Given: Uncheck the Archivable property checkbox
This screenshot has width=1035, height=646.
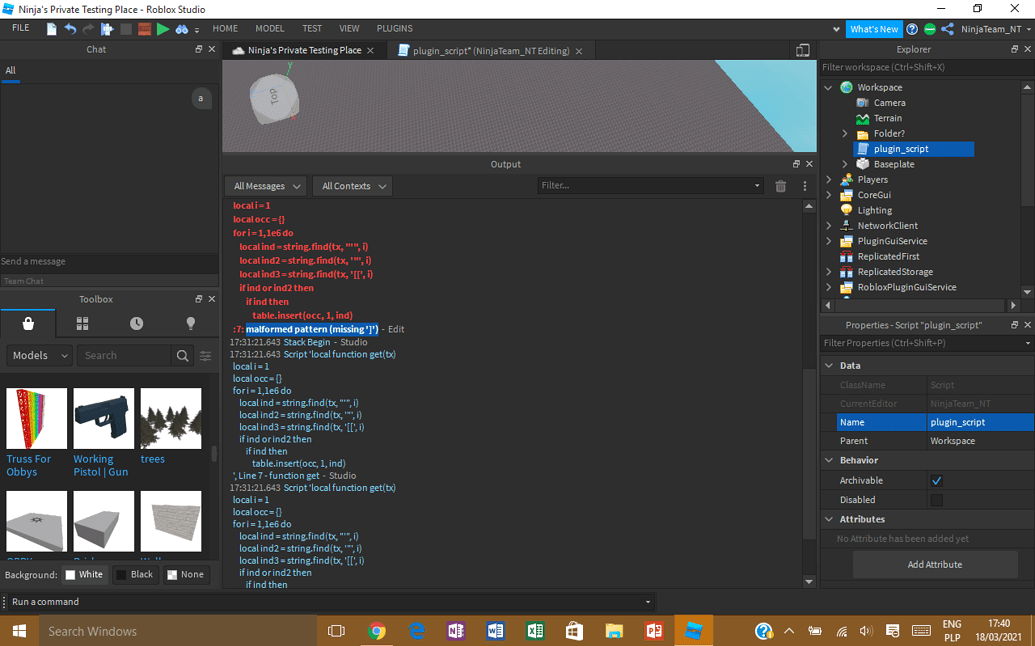Looking at the screenshot, I should (937, 480).
